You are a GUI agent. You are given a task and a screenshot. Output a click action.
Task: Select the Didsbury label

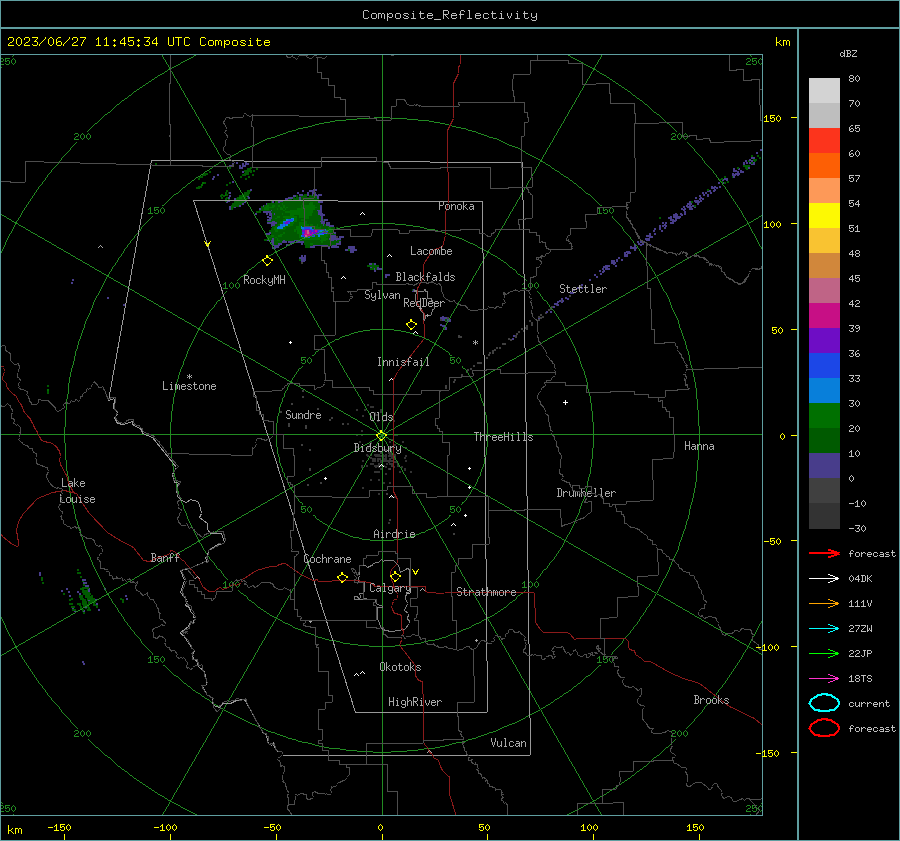click(377, 448)
